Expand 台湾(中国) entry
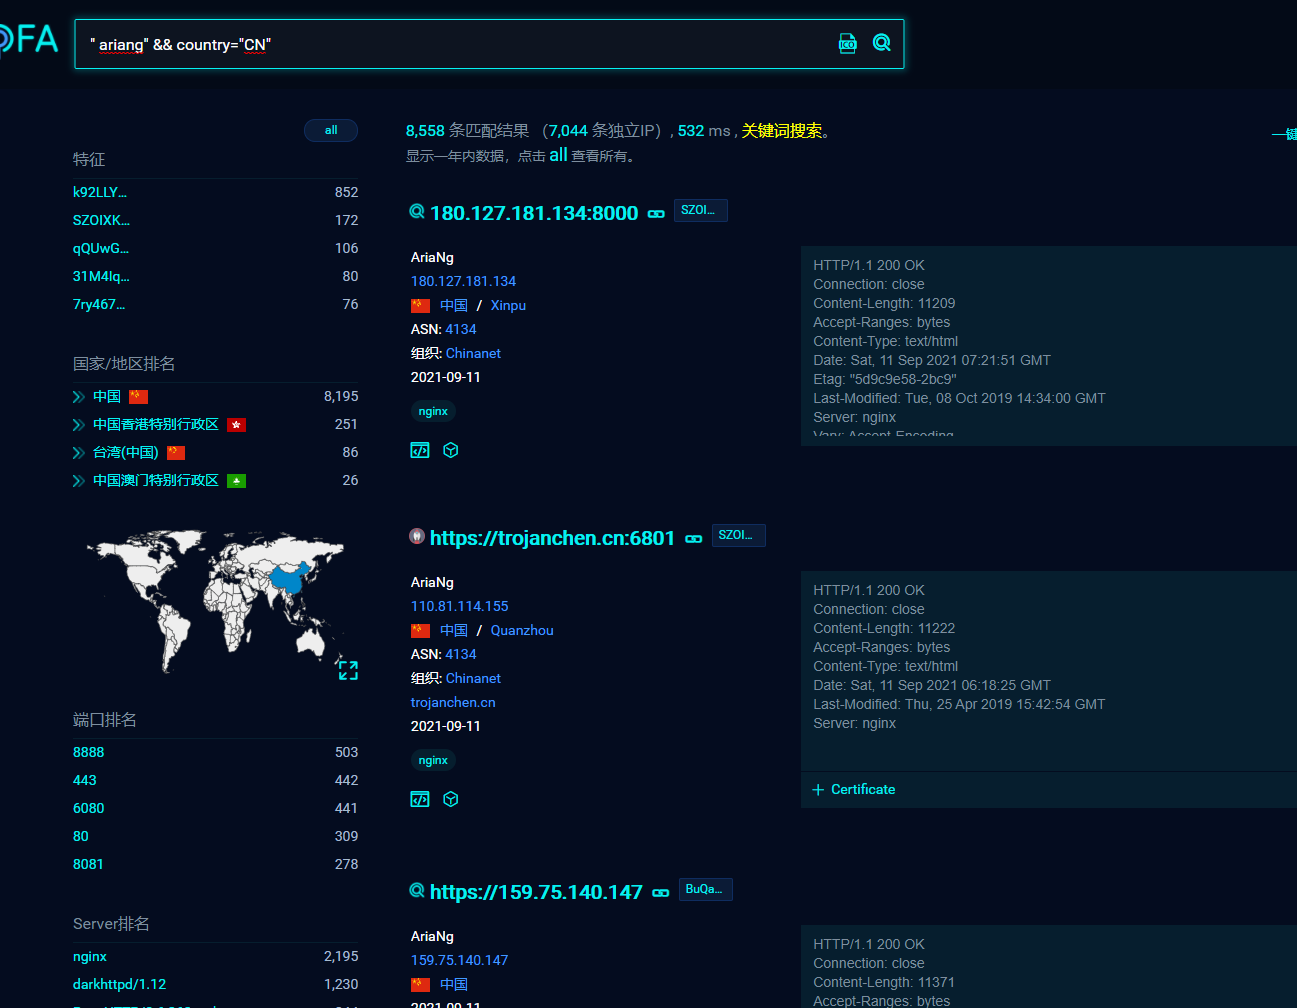This screenshot has height=1008, width=1297. (78, 453)
